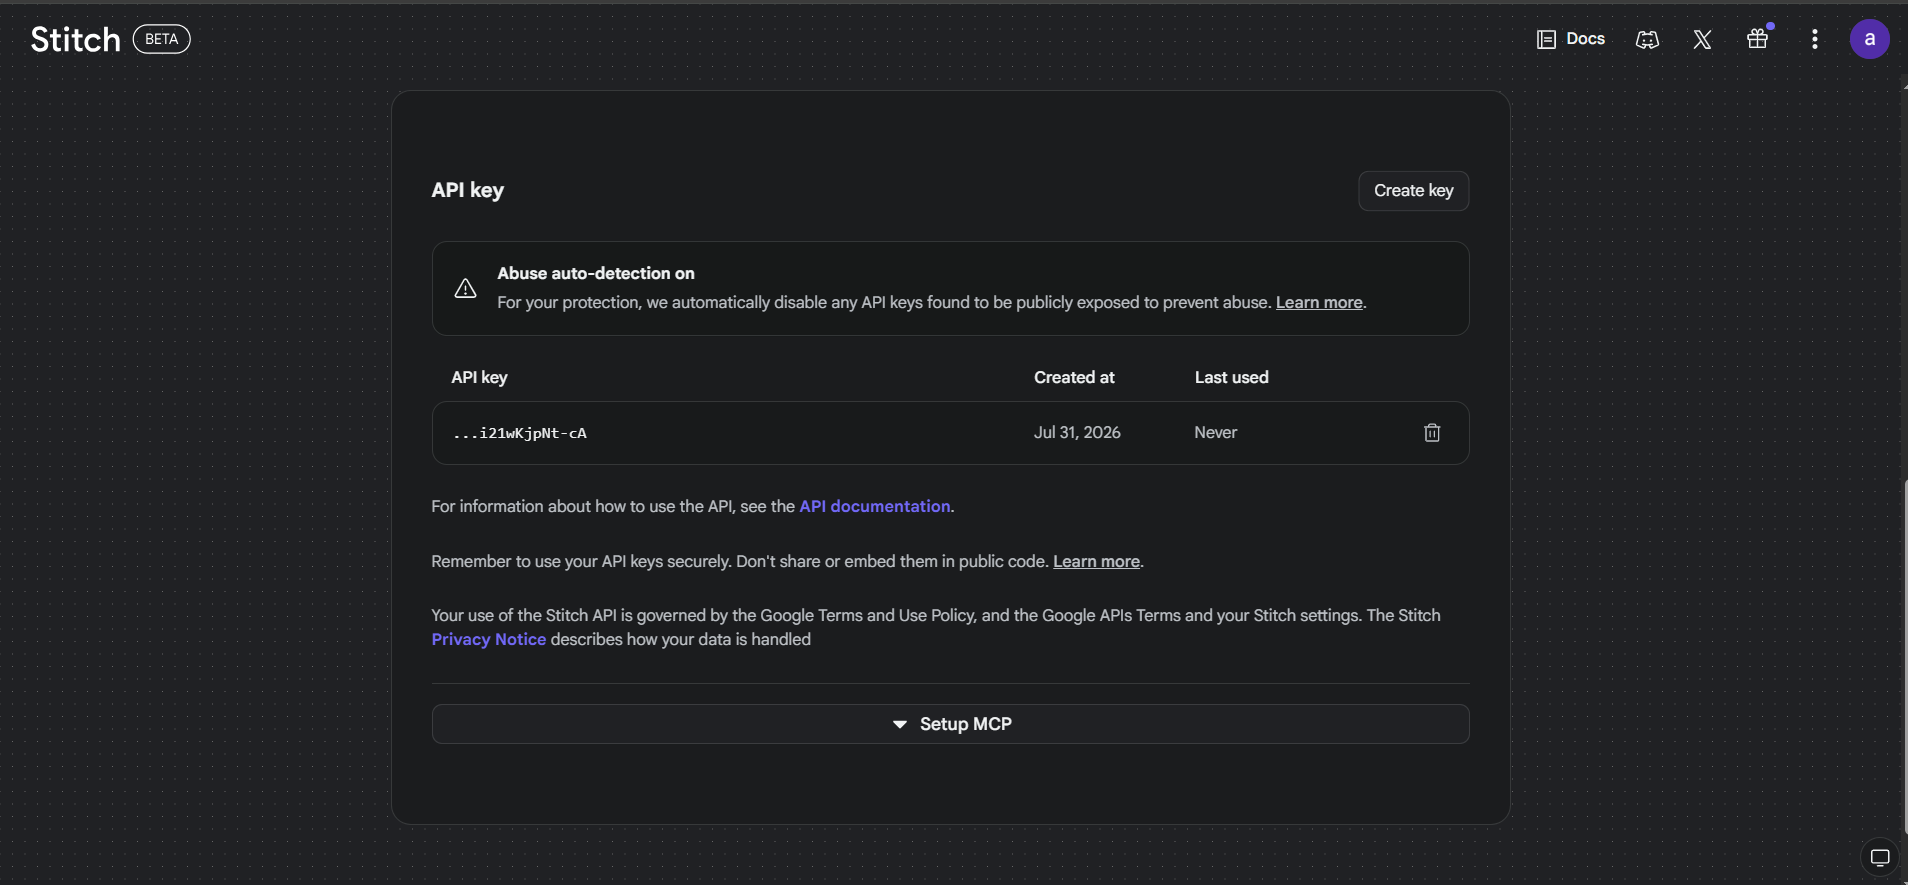
Task: Open Learn more link in abuse auto-detection notice
Action: (x=1319, y=302)
